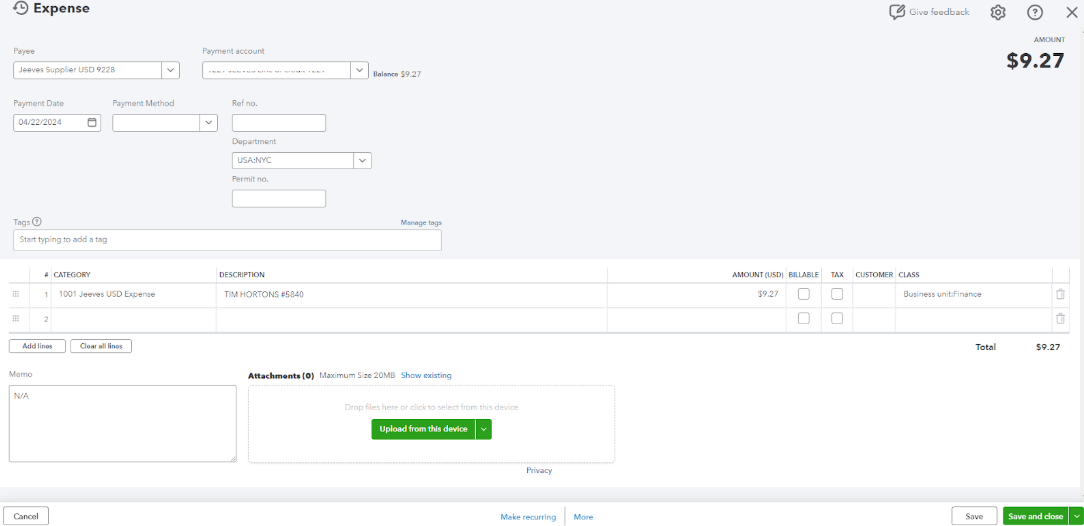
Task: Click into the Ref no. field
Action: [x=279, y=123]
